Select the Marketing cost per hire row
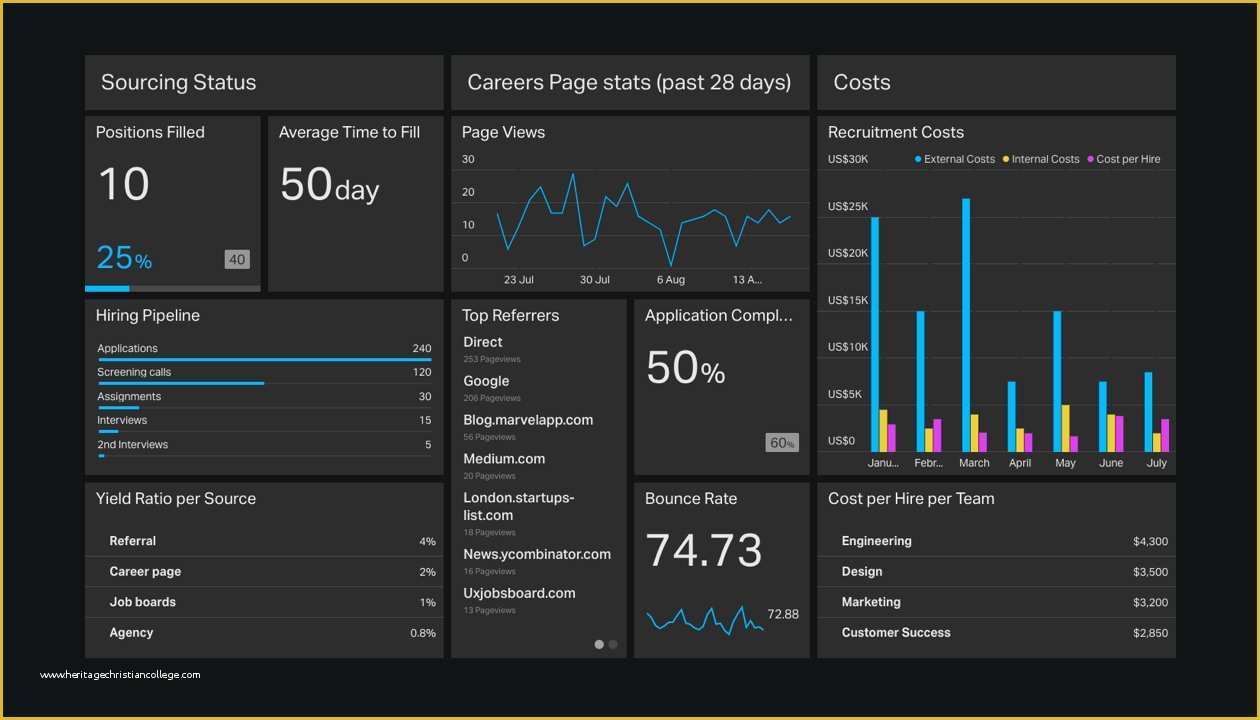Image resolution: width=1260 pixels, height=720 pixels. (996, 602)
